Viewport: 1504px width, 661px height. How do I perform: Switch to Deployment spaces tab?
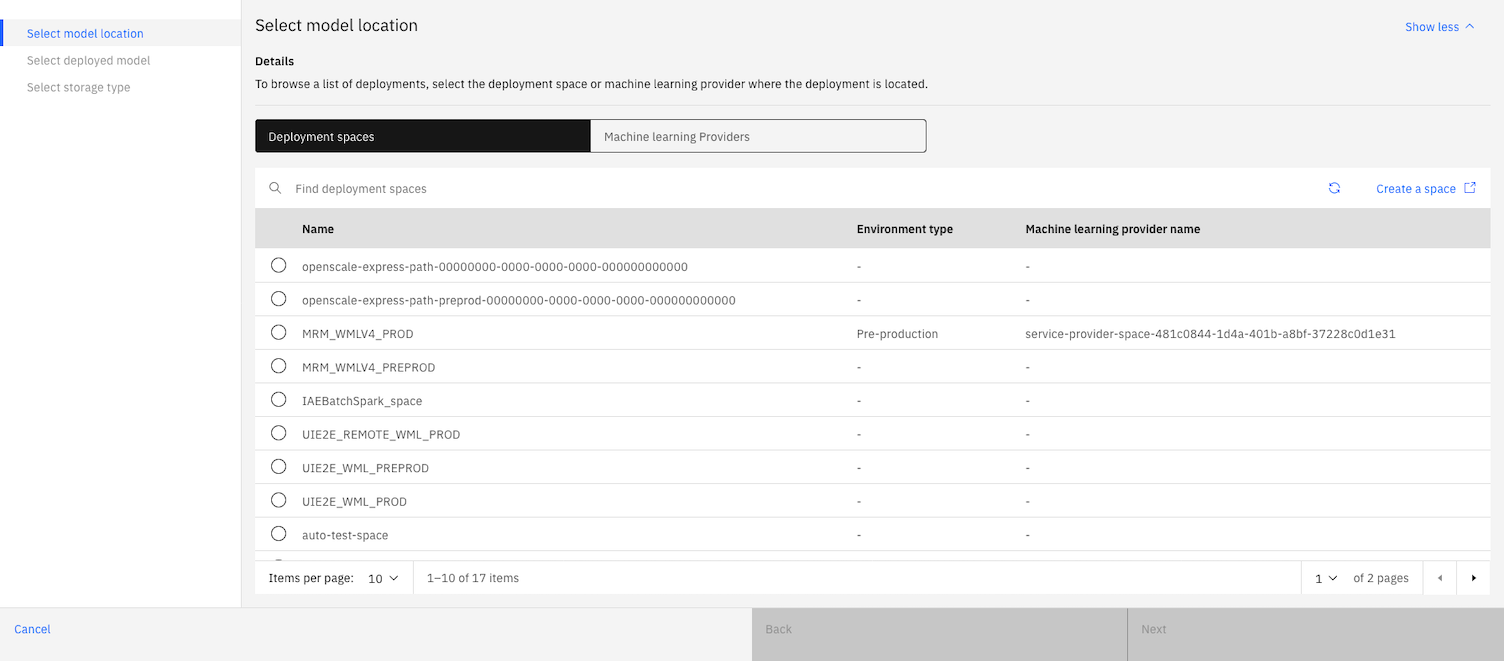423,136
